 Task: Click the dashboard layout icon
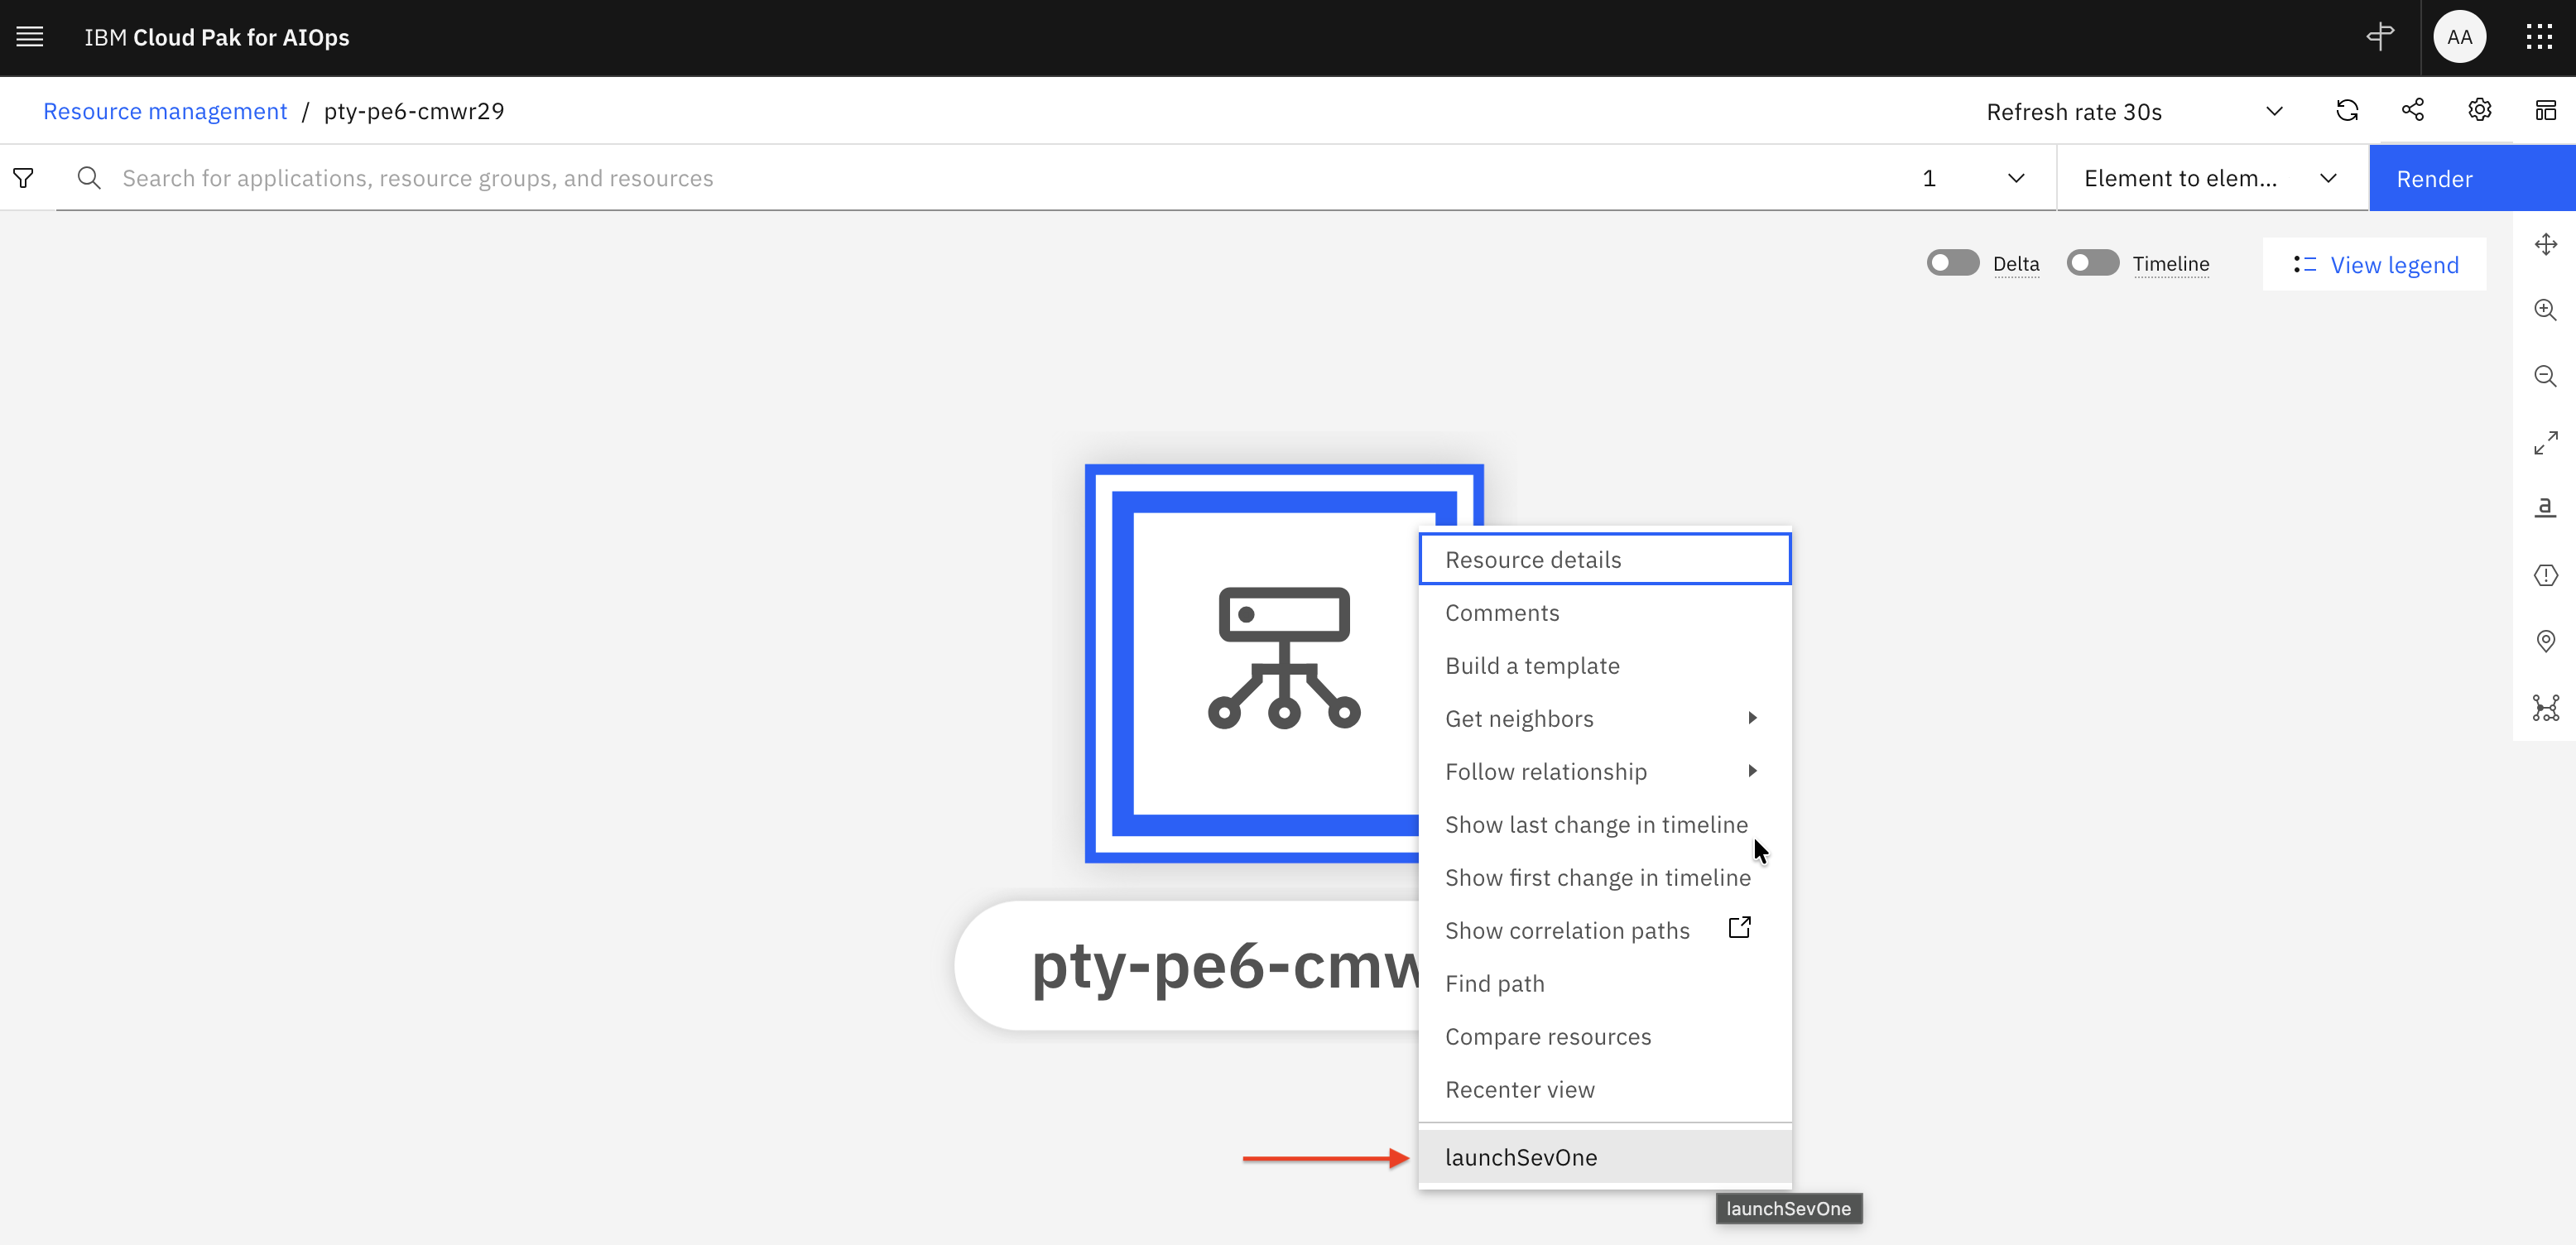coord(2545,110)
